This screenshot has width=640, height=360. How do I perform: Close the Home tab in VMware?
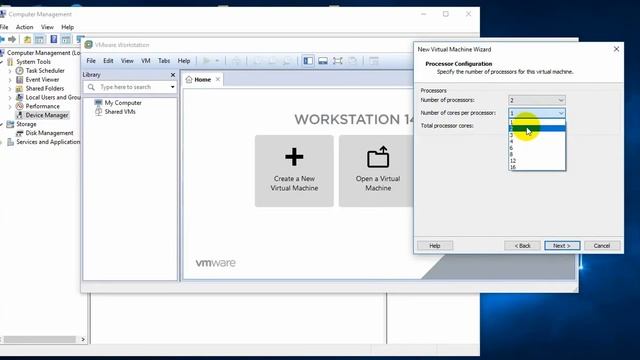(x=218, y=79)
